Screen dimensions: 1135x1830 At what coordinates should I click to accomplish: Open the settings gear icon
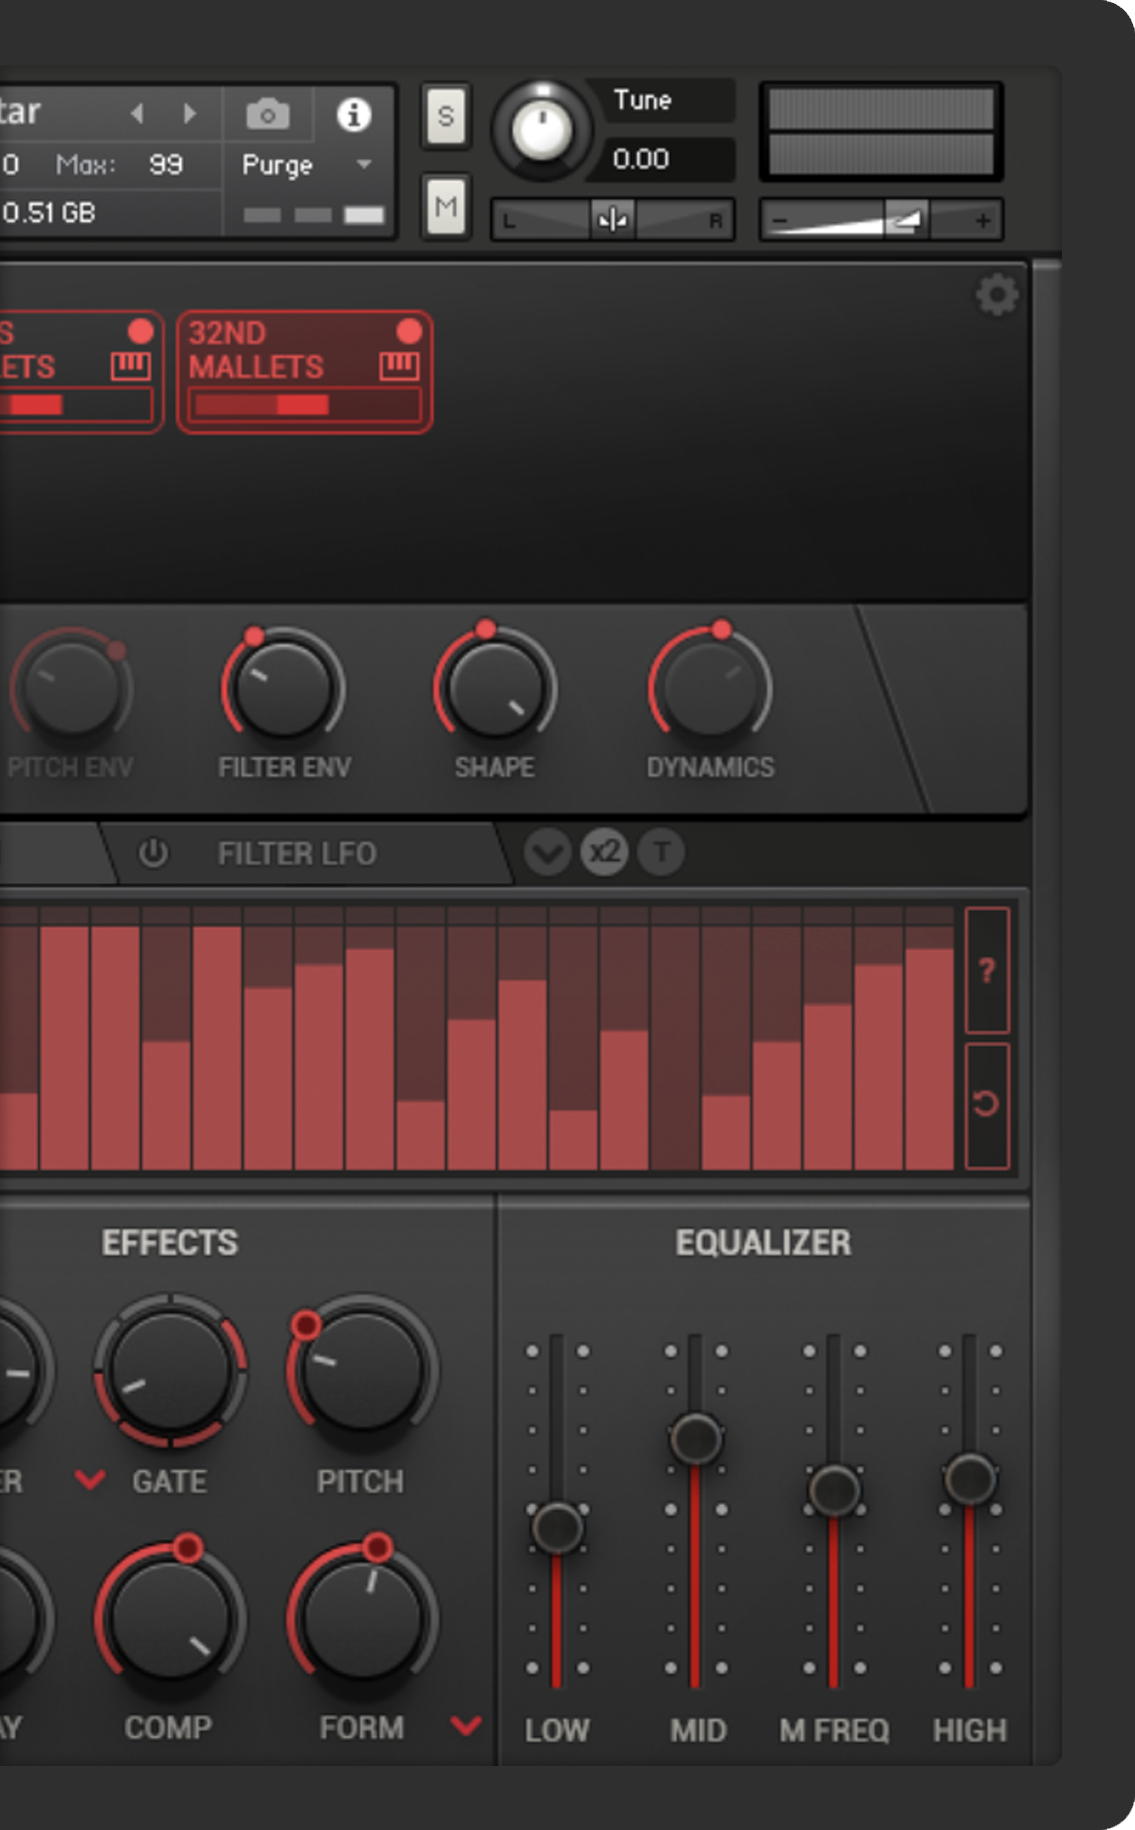[x=996, y=296]
